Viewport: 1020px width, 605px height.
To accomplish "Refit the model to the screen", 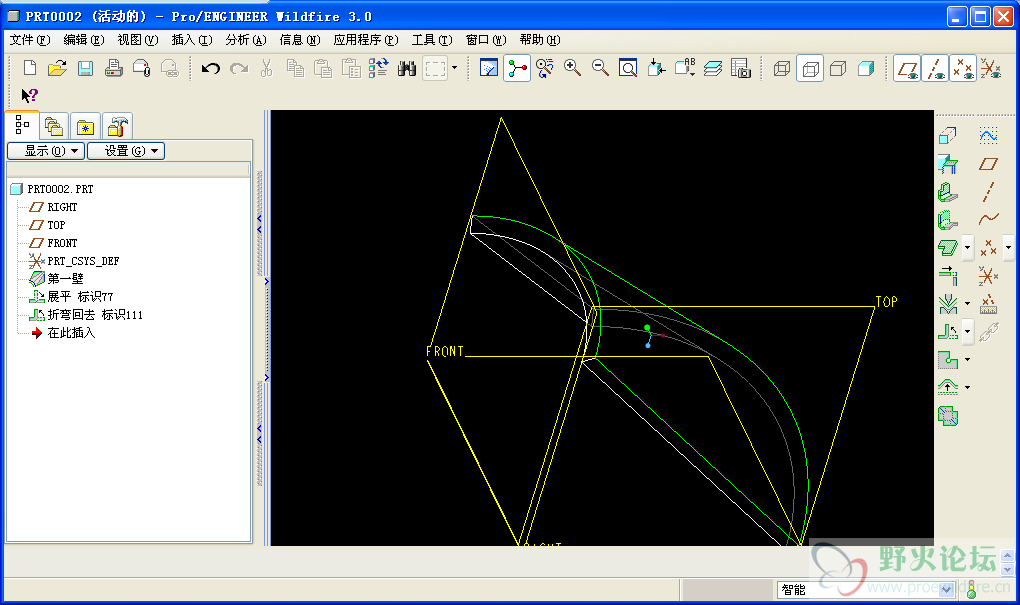I will [x=628, y=68].
